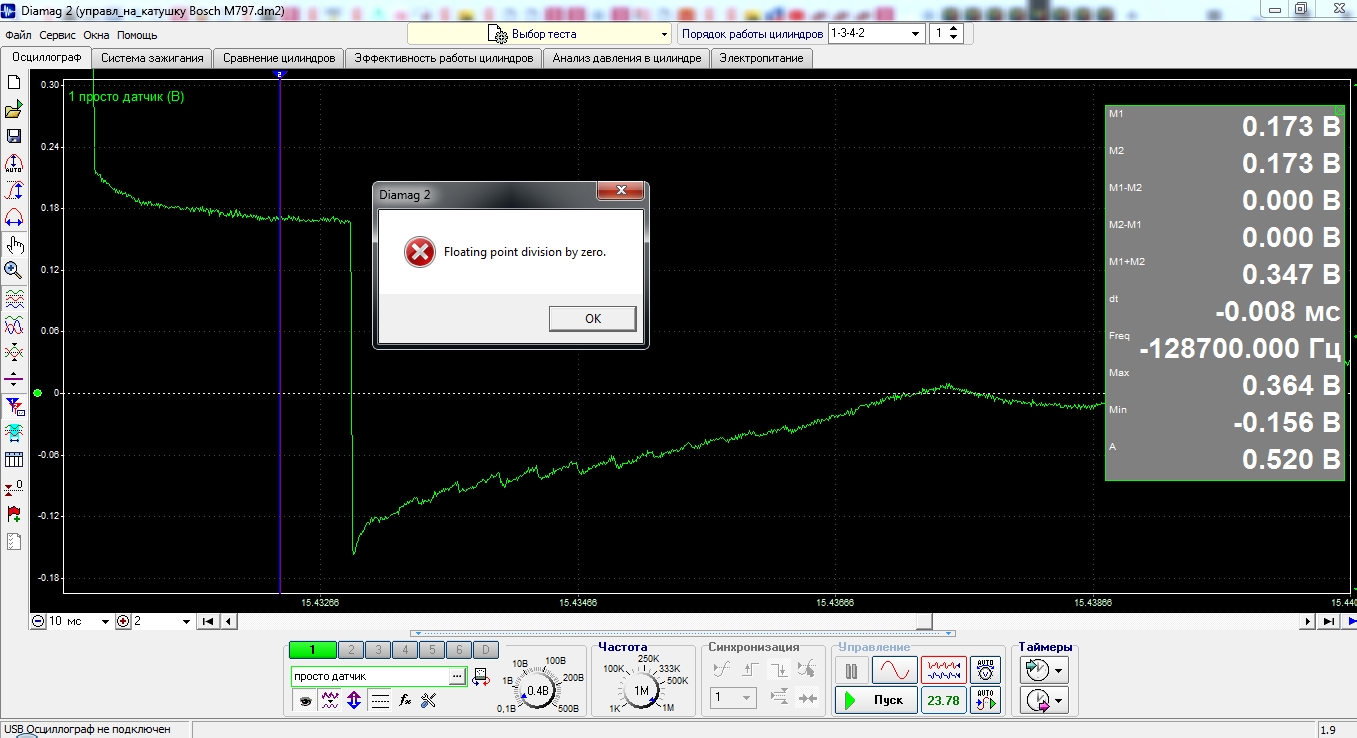Click the horizontal scrollbar thumb

925,621
